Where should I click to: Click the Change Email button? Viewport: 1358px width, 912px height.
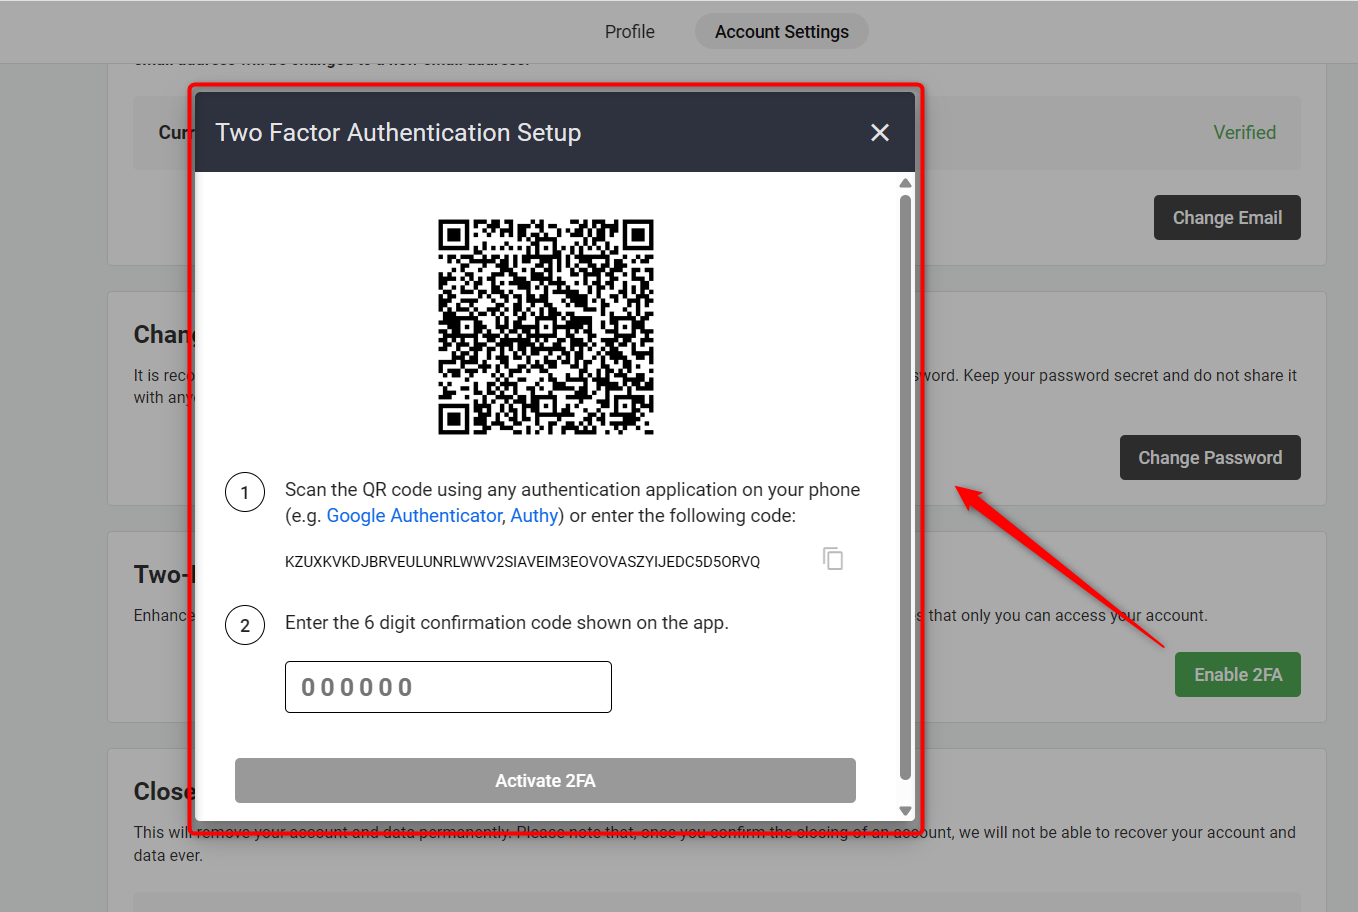(x=1227, y=217)
